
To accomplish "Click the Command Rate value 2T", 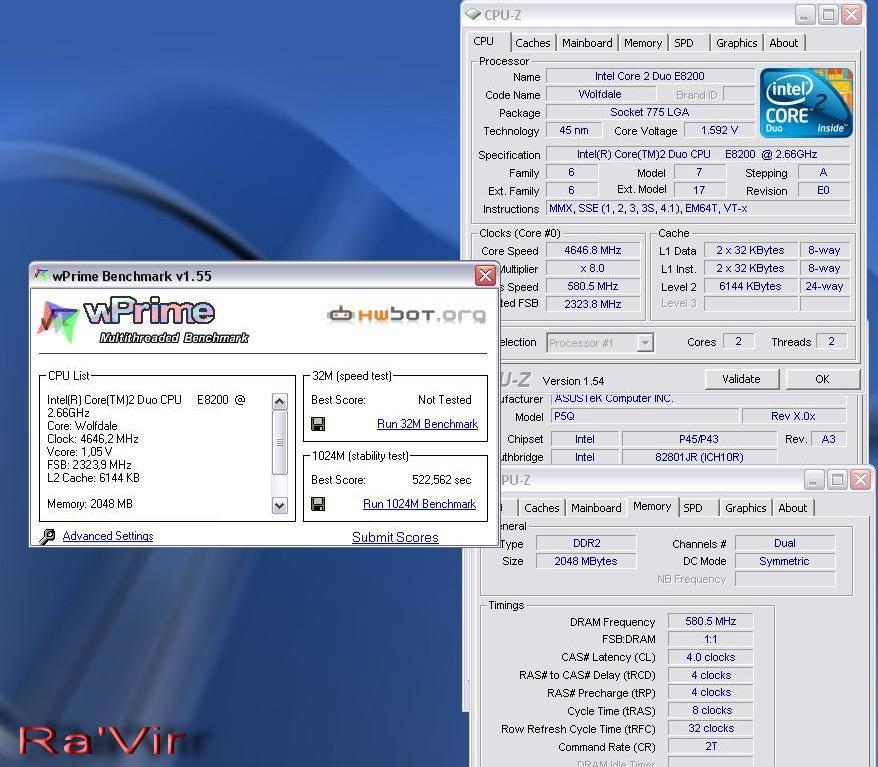I will [711, 746].
